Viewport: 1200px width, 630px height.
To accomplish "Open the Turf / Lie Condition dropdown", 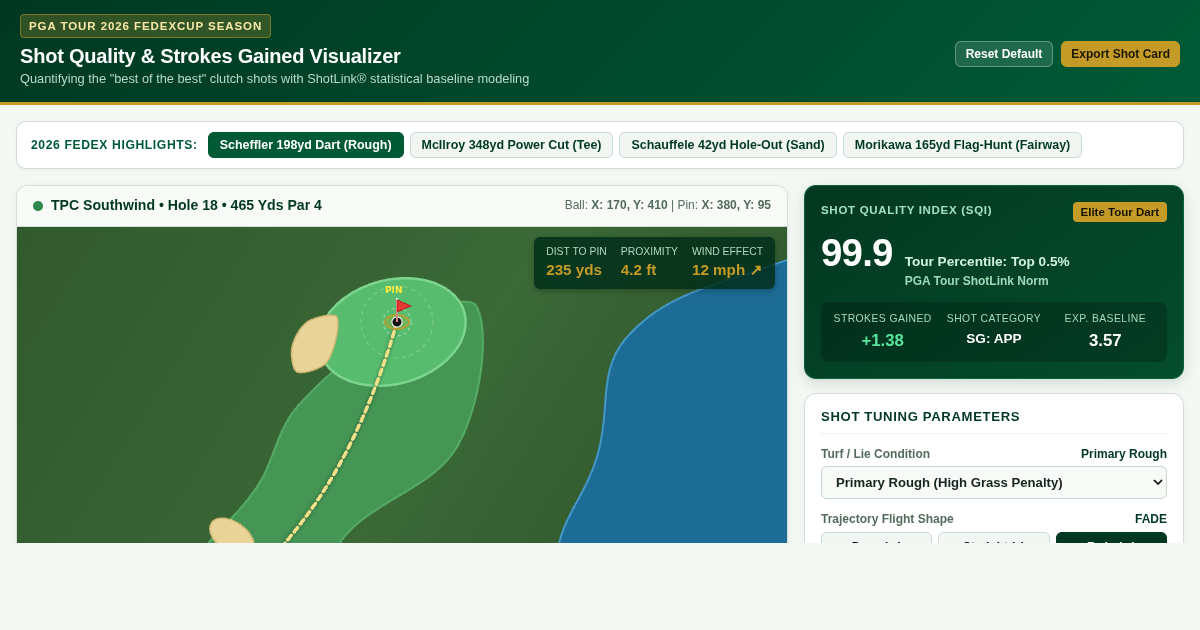I will point(994,482).
